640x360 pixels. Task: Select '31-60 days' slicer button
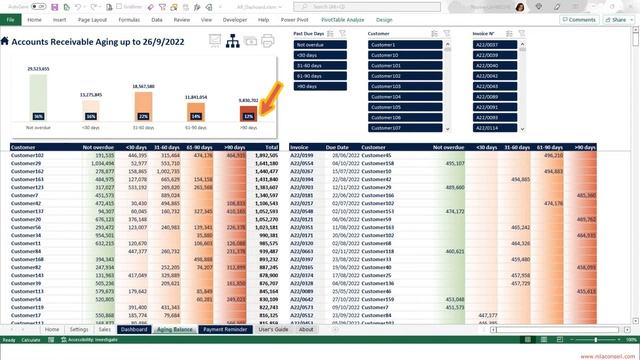[320, 65]
